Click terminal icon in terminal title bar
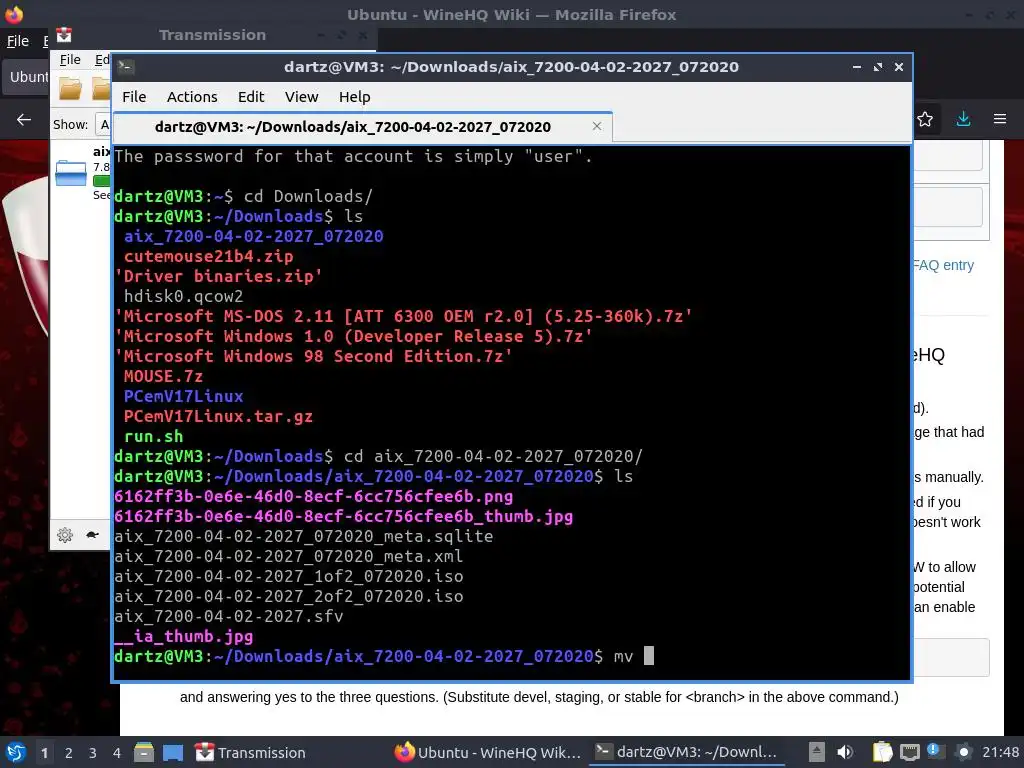 pos(125,67)
